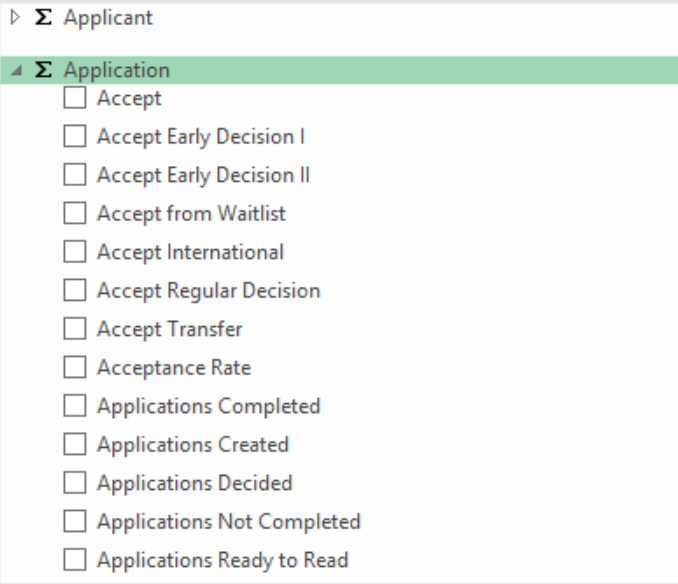Check the Applications Ready to Read checkbox
The height and width of the screenshot is (584, 678).
[75, 559]
